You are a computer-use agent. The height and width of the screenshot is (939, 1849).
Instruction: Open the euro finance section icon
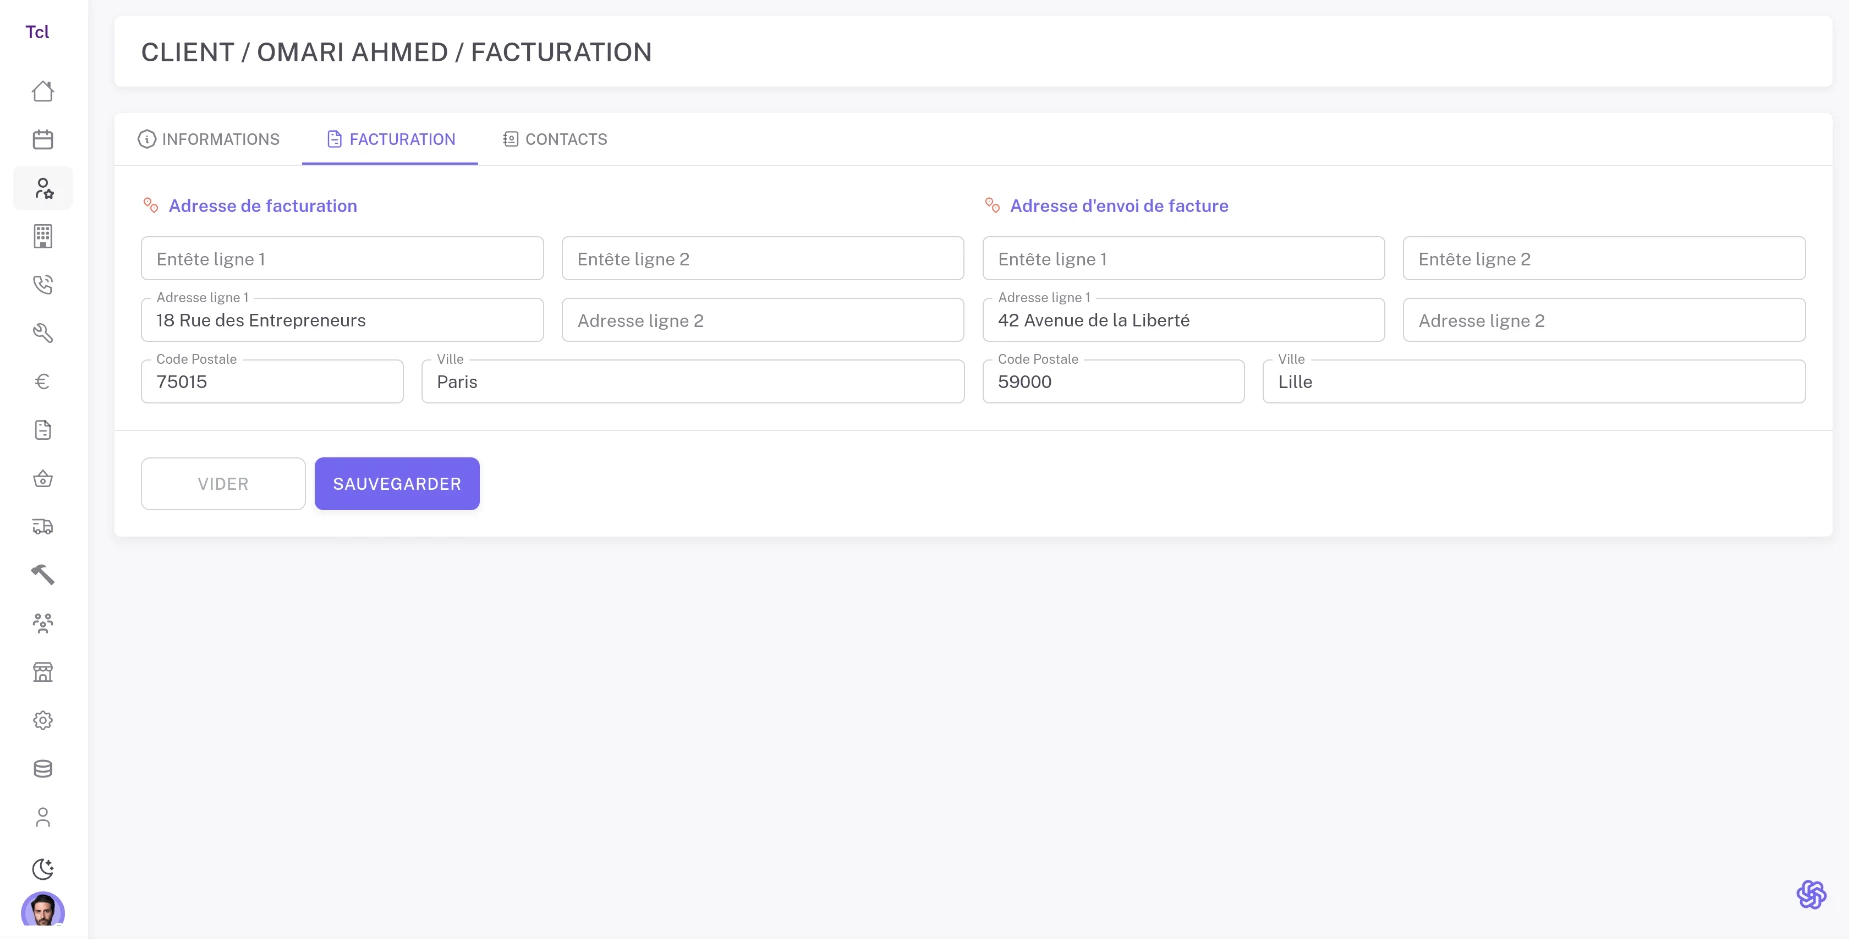pos(43,381)
